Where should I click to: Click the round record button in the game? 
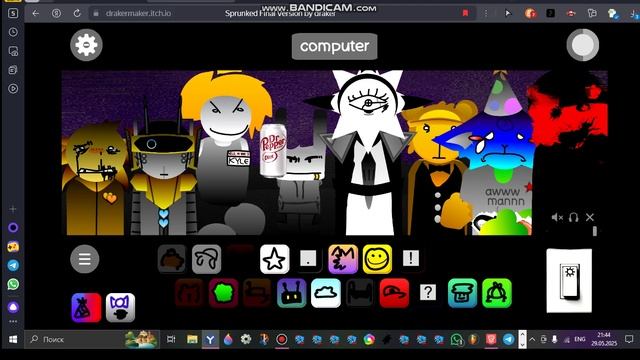(x=582, y=45)
